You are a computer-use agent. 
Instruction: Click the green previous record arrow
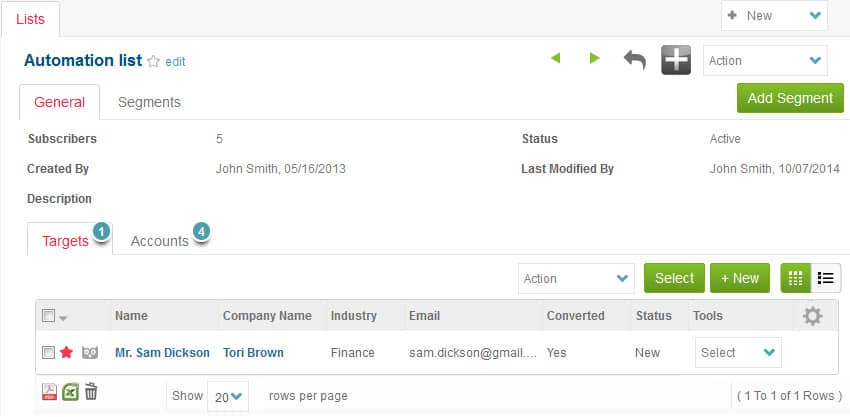pos(555,59)
